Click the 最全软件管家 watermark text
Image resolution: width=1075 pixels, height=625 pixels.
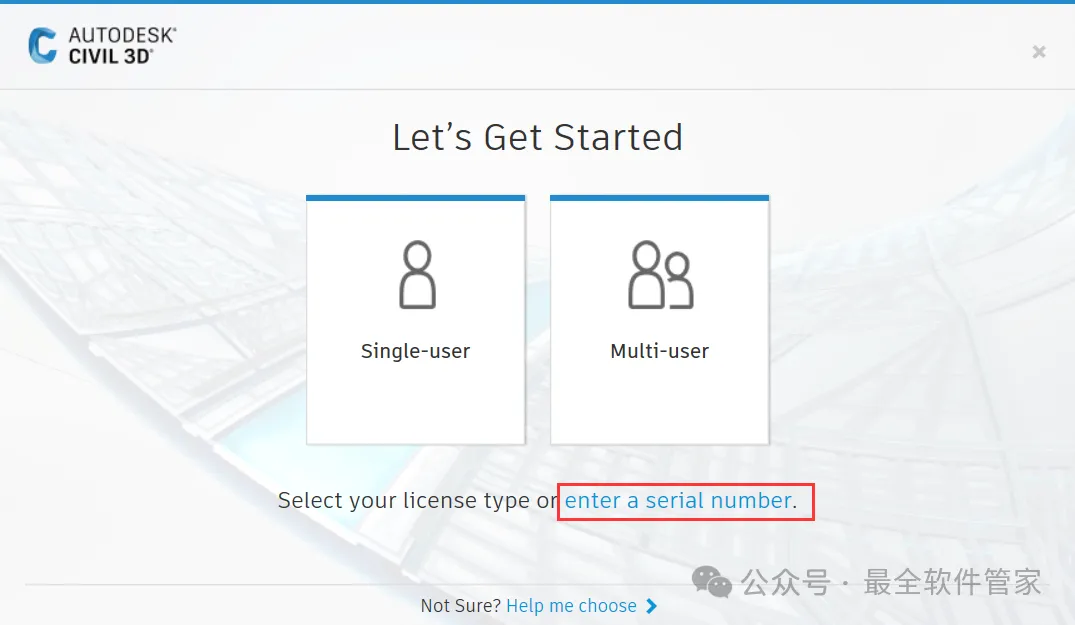[952, 582]
